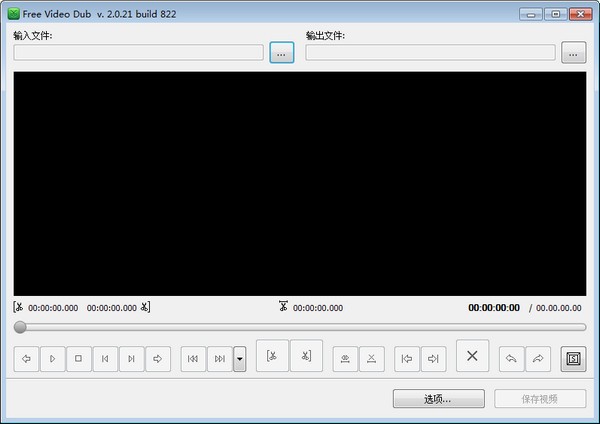This screenshot has height=424, width=600.
Task: Toggle the fullscreen preview button
Action: (573, 359)
